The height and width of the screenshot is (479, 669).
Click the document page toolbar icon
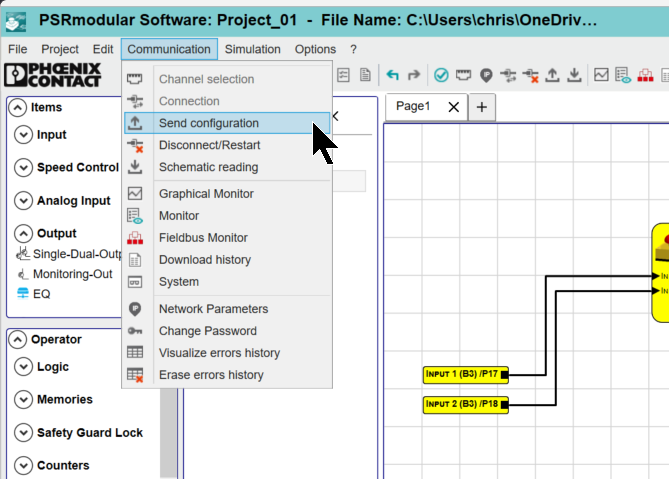[x=365, y=75]
